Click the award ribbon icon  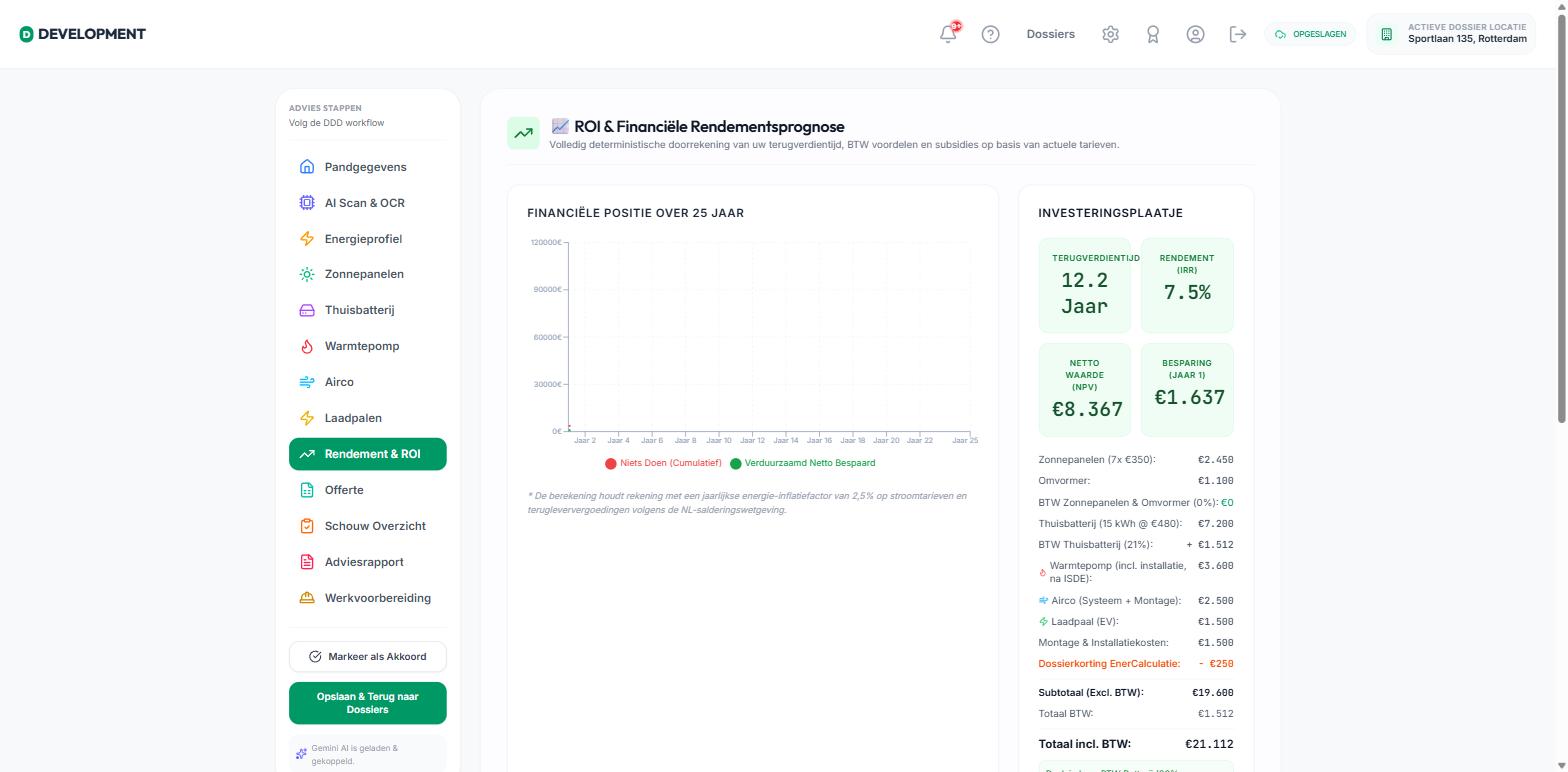[x=1153, y=34]
